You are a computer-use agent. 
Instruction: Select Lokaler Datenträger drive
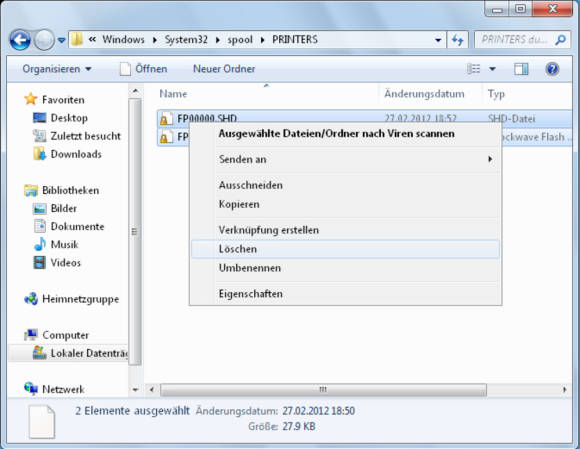(x=89, y=353)
